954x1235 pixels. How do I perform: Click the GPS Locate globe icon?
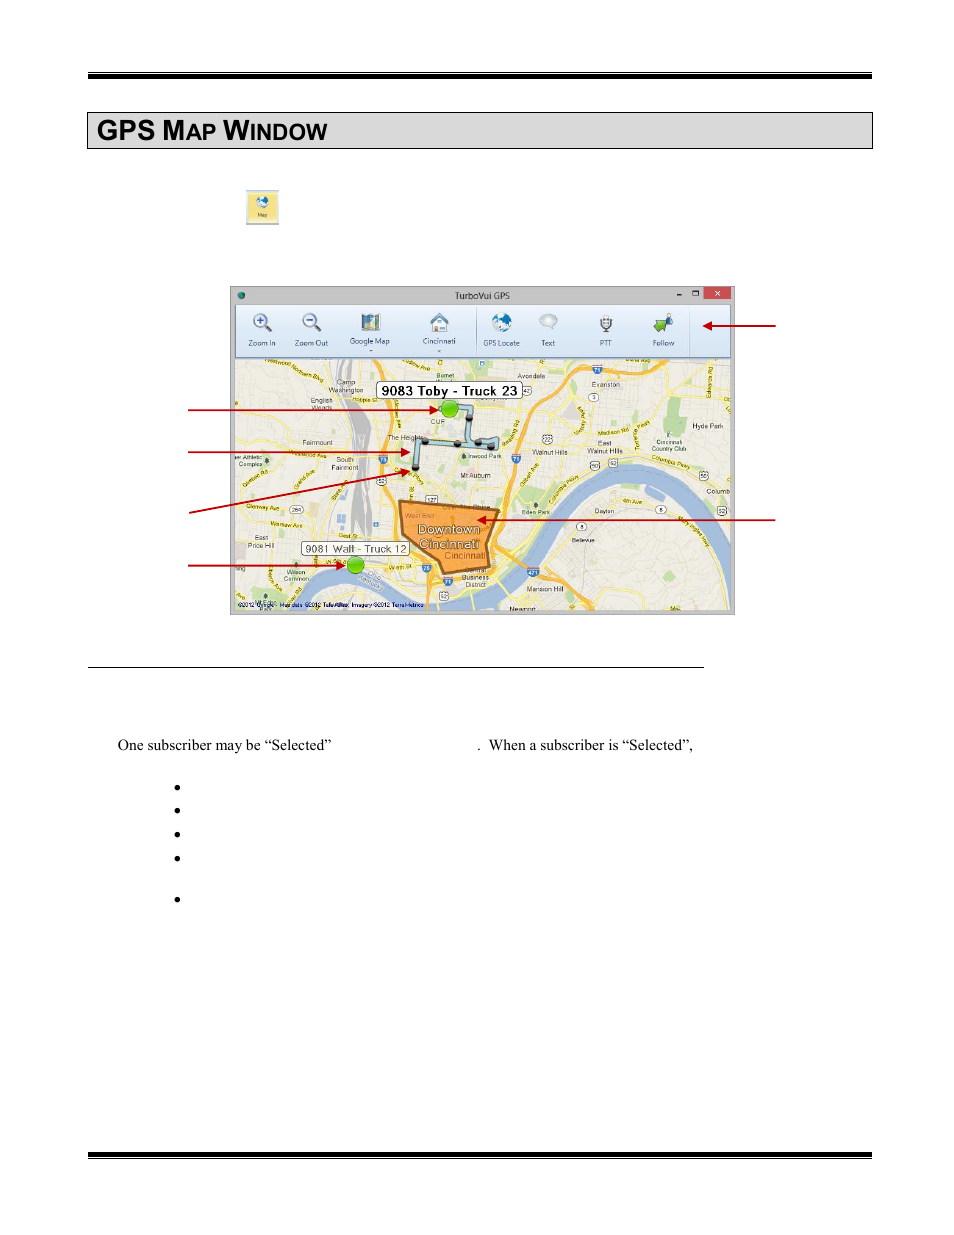pos(501,323)
